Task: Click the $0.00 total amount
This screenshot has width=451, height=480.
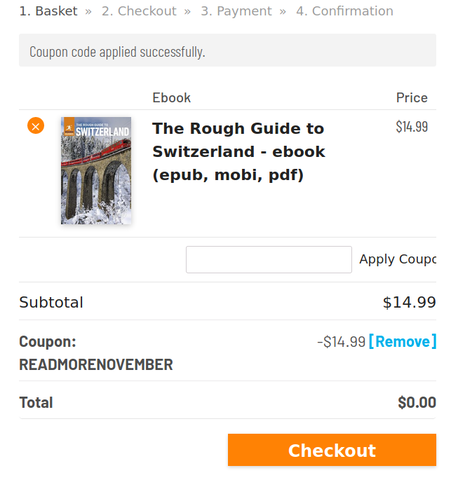Action: pyautogui.click(x=417, y=403)
